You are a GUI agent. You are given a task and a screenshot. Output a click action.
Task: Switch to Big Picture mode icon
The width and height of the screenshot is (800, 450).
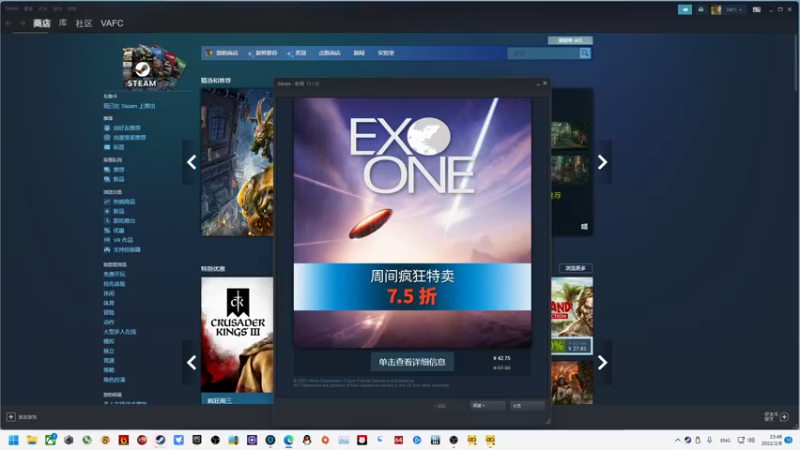click(757, 10)
